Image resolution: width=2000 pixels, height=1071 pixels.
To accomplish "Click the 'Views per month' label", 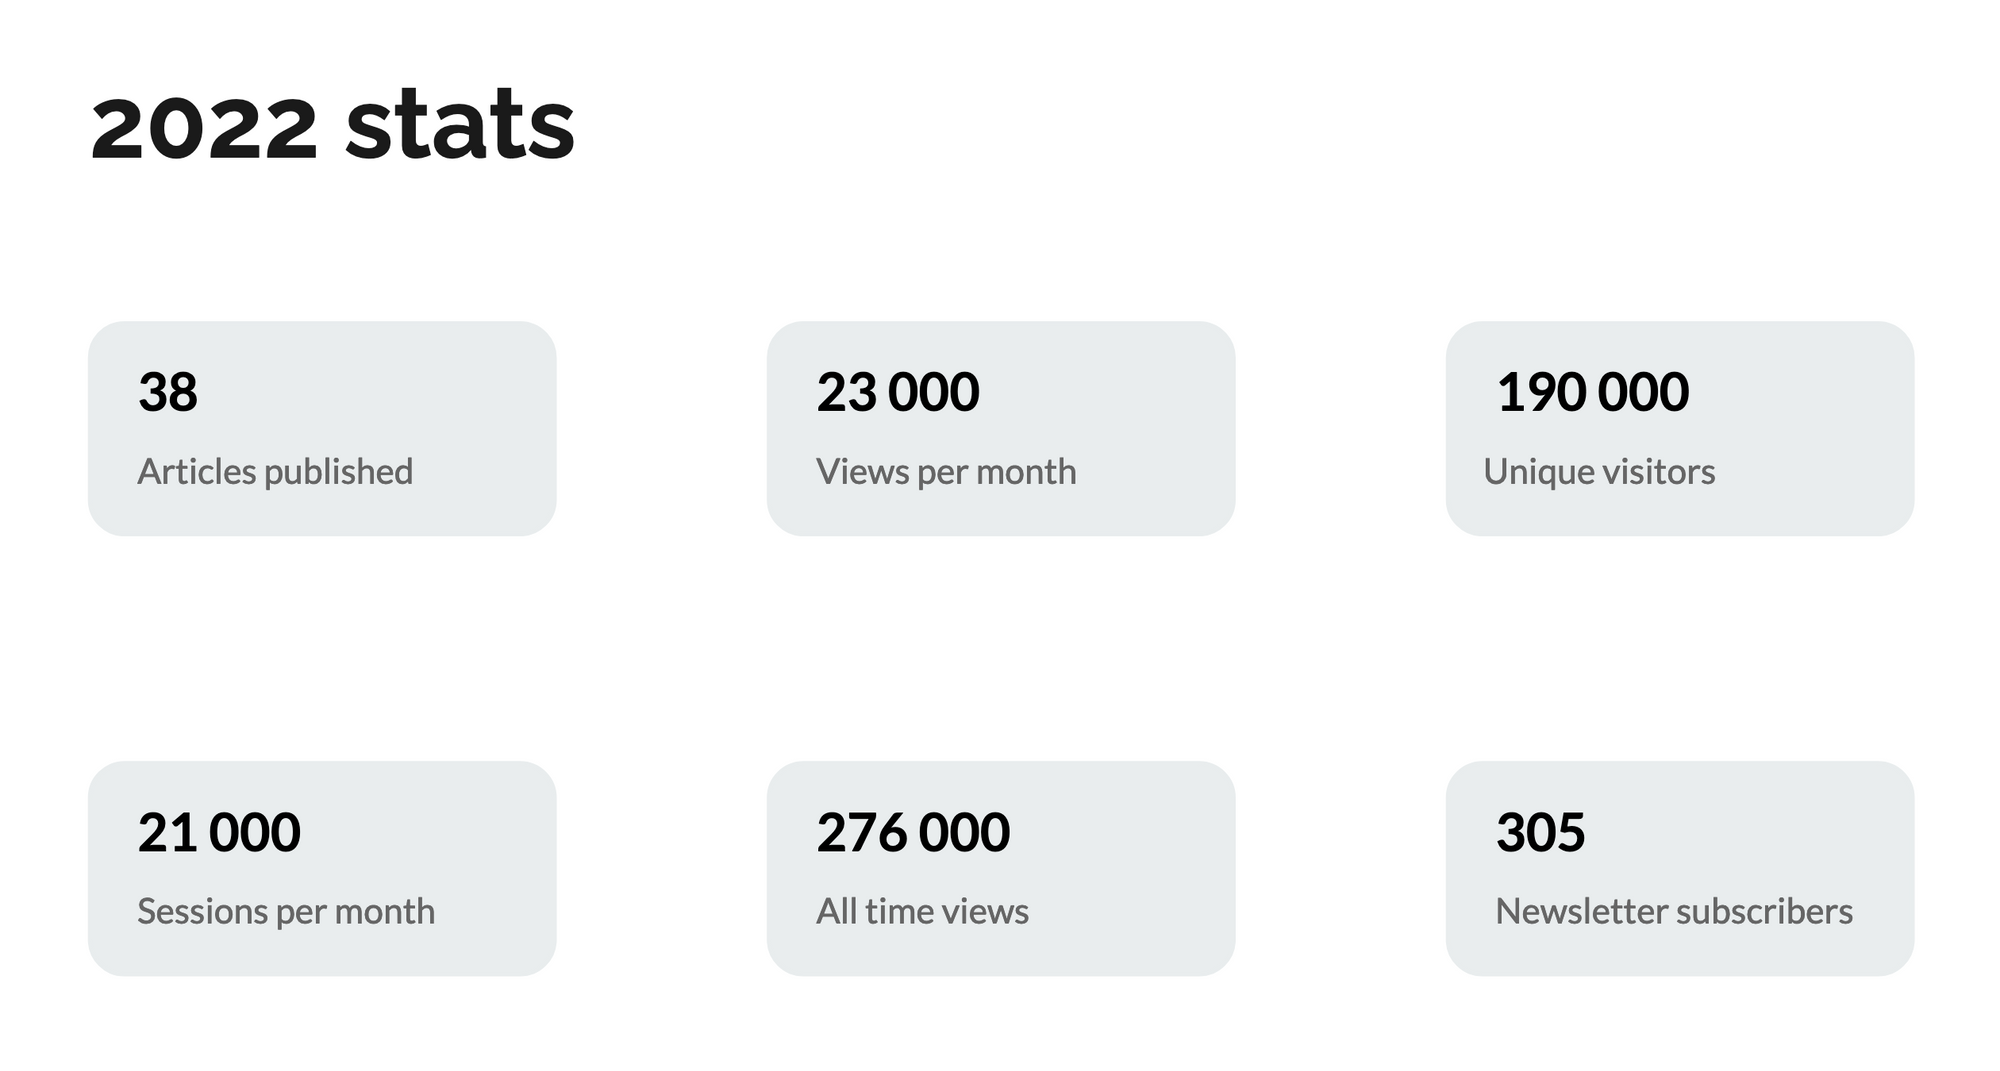I will pos(946,472).
